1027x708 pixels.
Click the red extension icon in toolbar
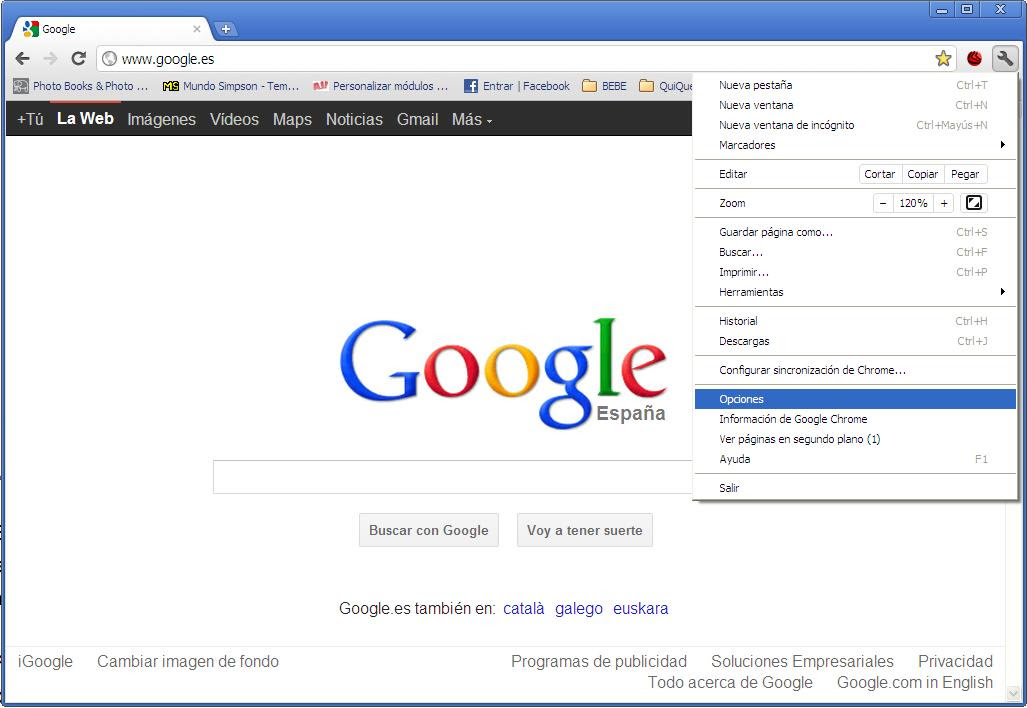(x=974, y=58)
